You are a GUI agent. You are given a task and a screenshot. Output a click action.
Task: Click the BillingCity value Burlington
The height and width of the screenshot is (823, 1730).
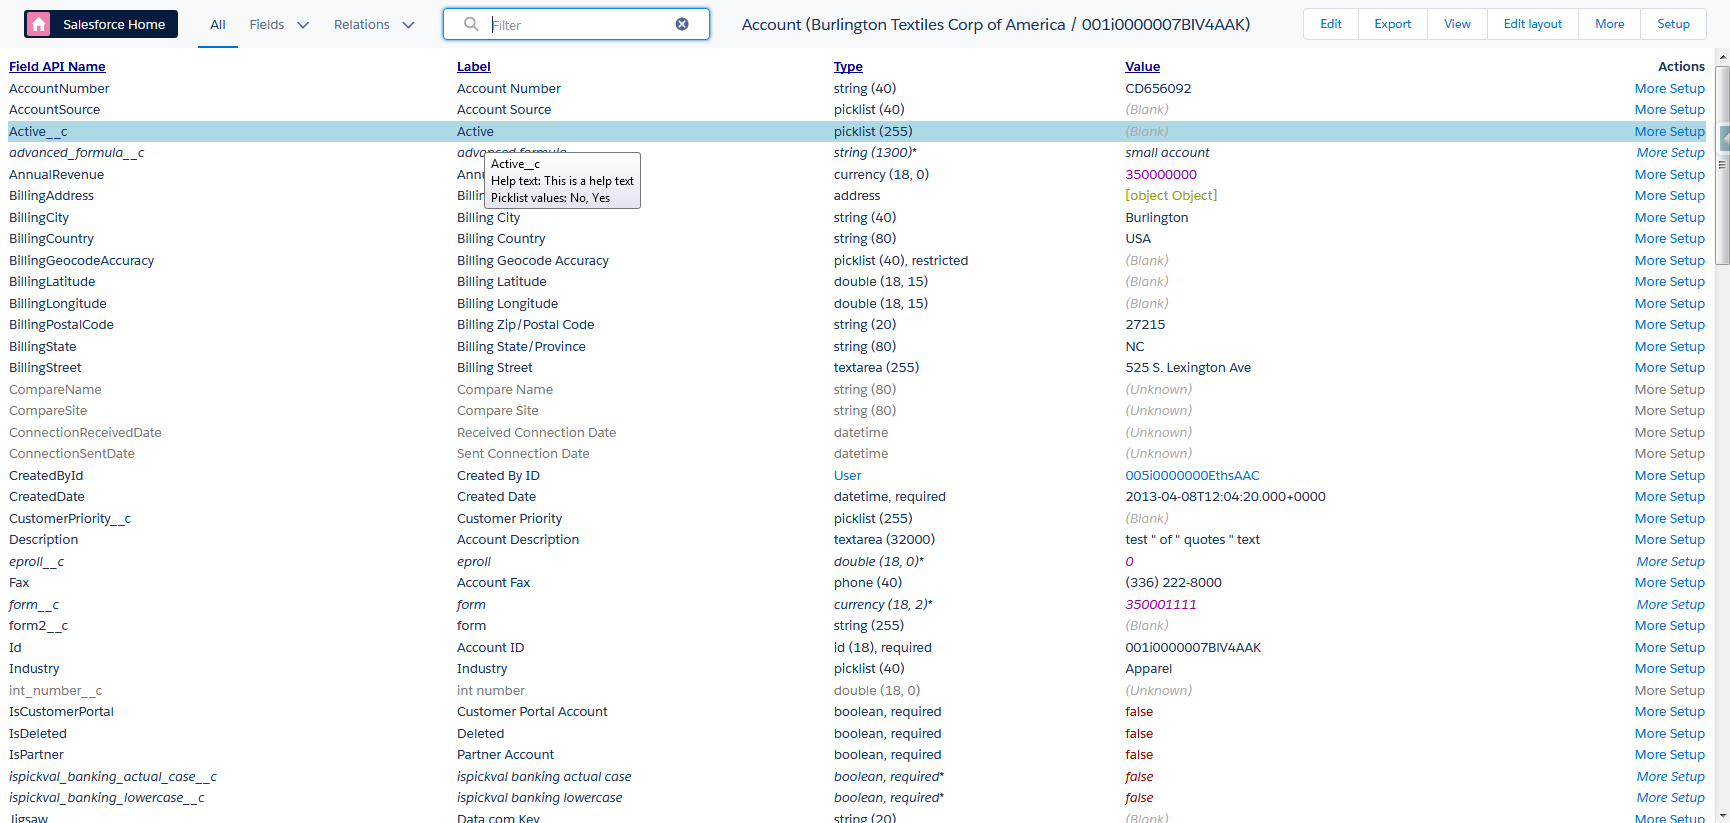coord(1157,218)
